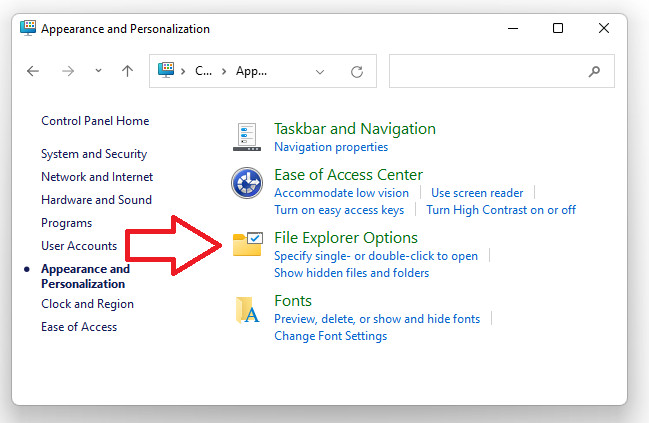Go forward with the right arrow button
649x423 pixels.
(x=68, y=71)
